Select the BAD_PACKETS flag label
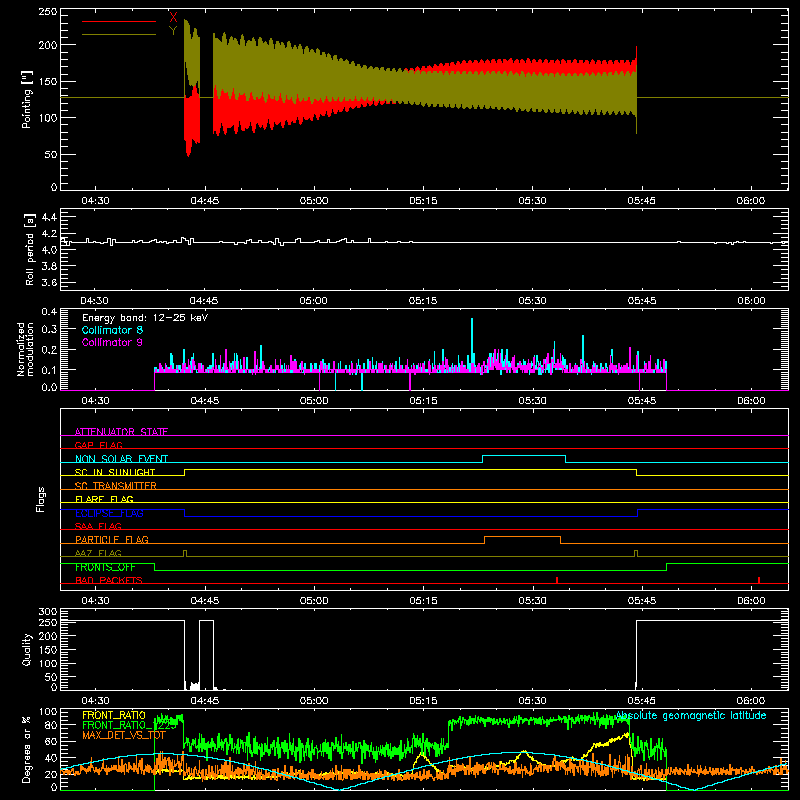 (x=109, y=580)
